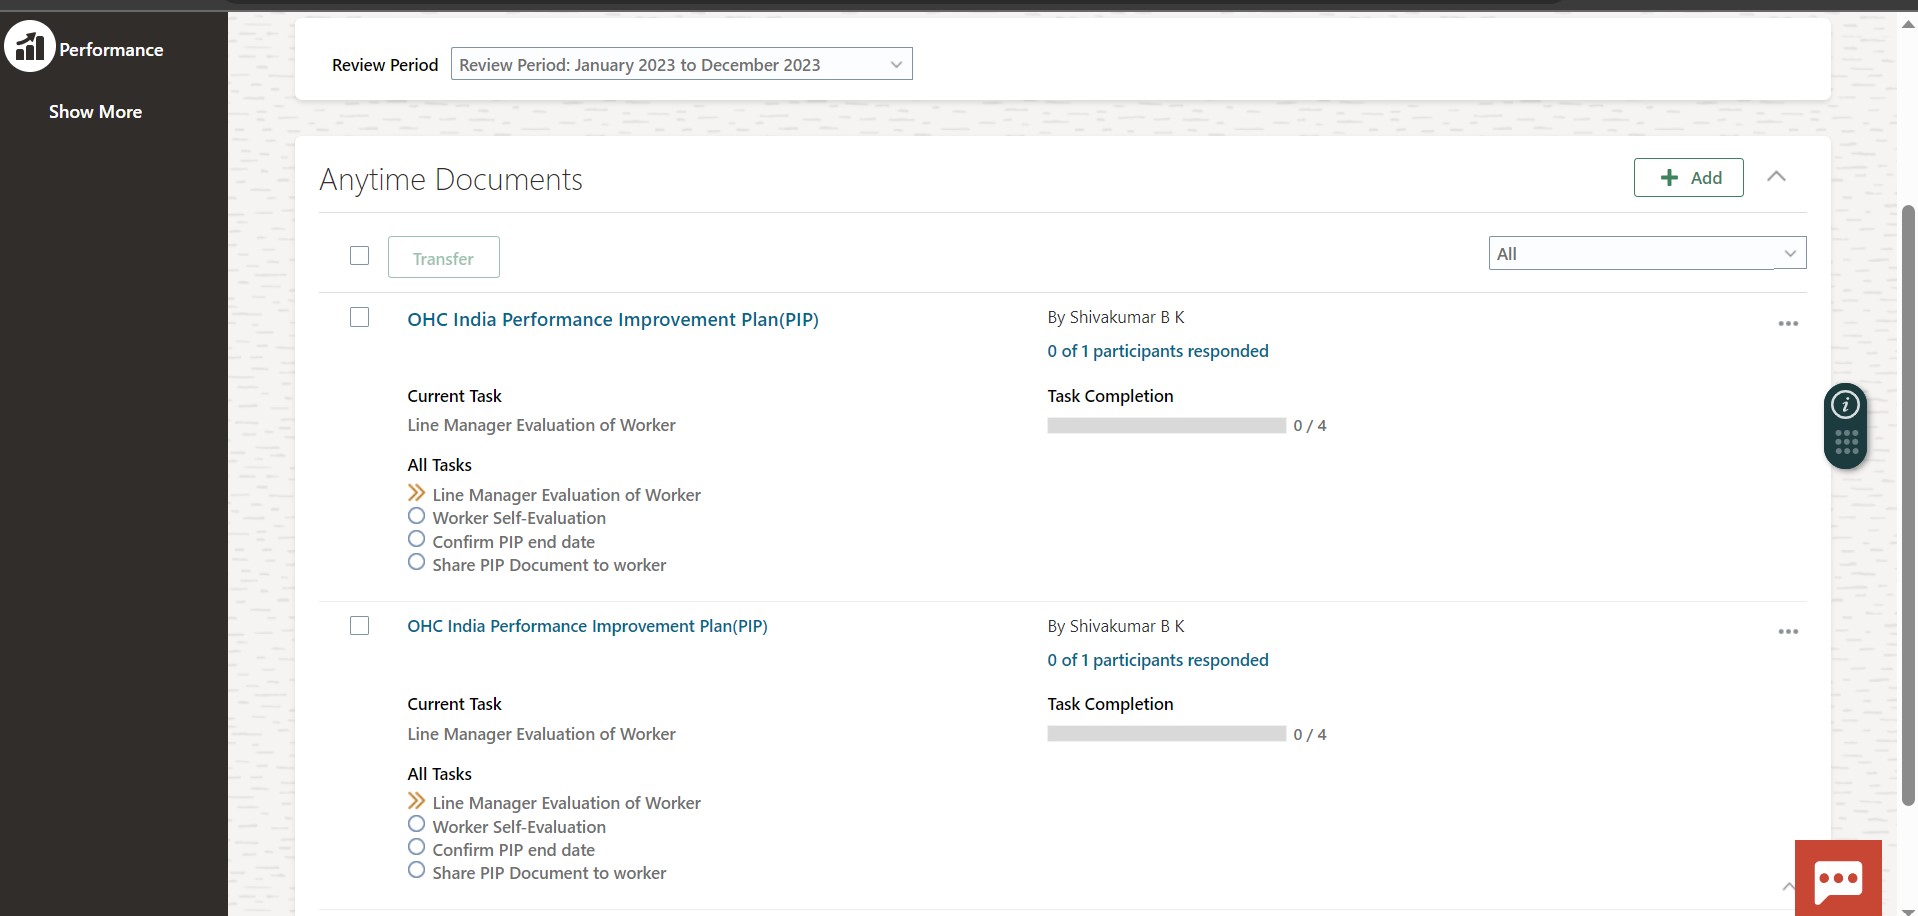Click the in-progress chevrons beside Line Manager Evaluation

point(416,492)
